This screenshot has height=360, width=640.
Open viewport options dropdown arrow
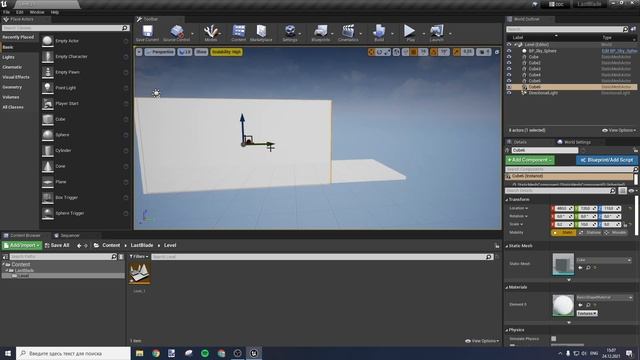point(139,52)
